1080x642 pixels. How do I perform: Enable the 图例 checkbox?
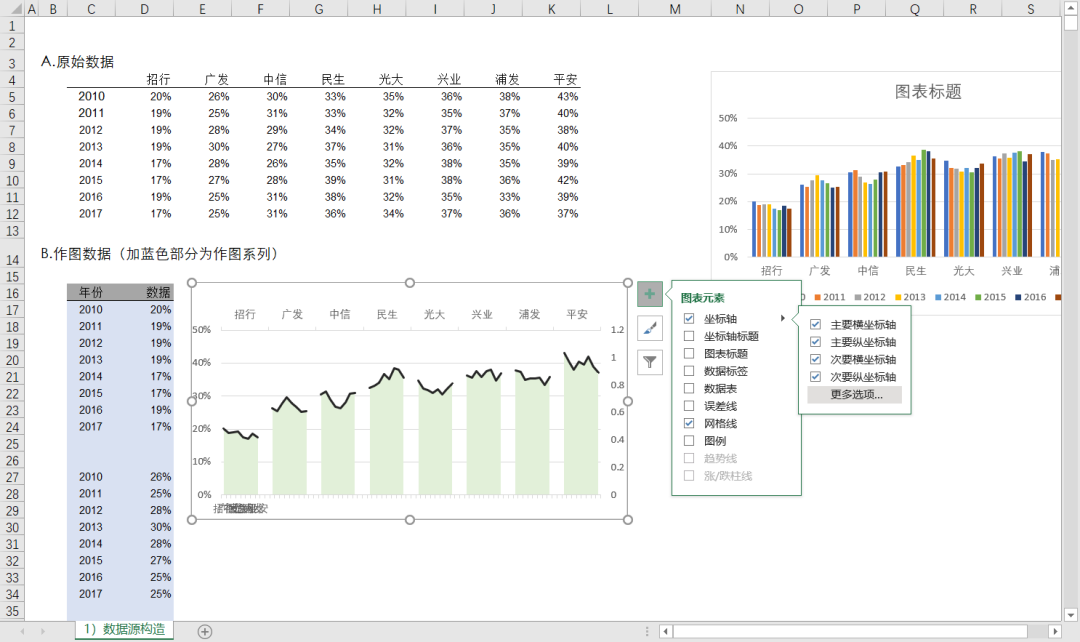(x=689, y=441)
